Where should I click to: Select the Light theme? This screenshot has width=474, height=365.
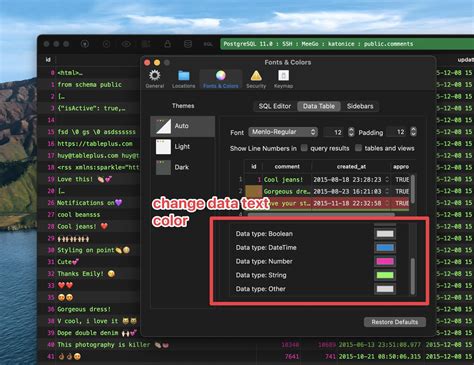pyautogui.click(x=183, y=147)
